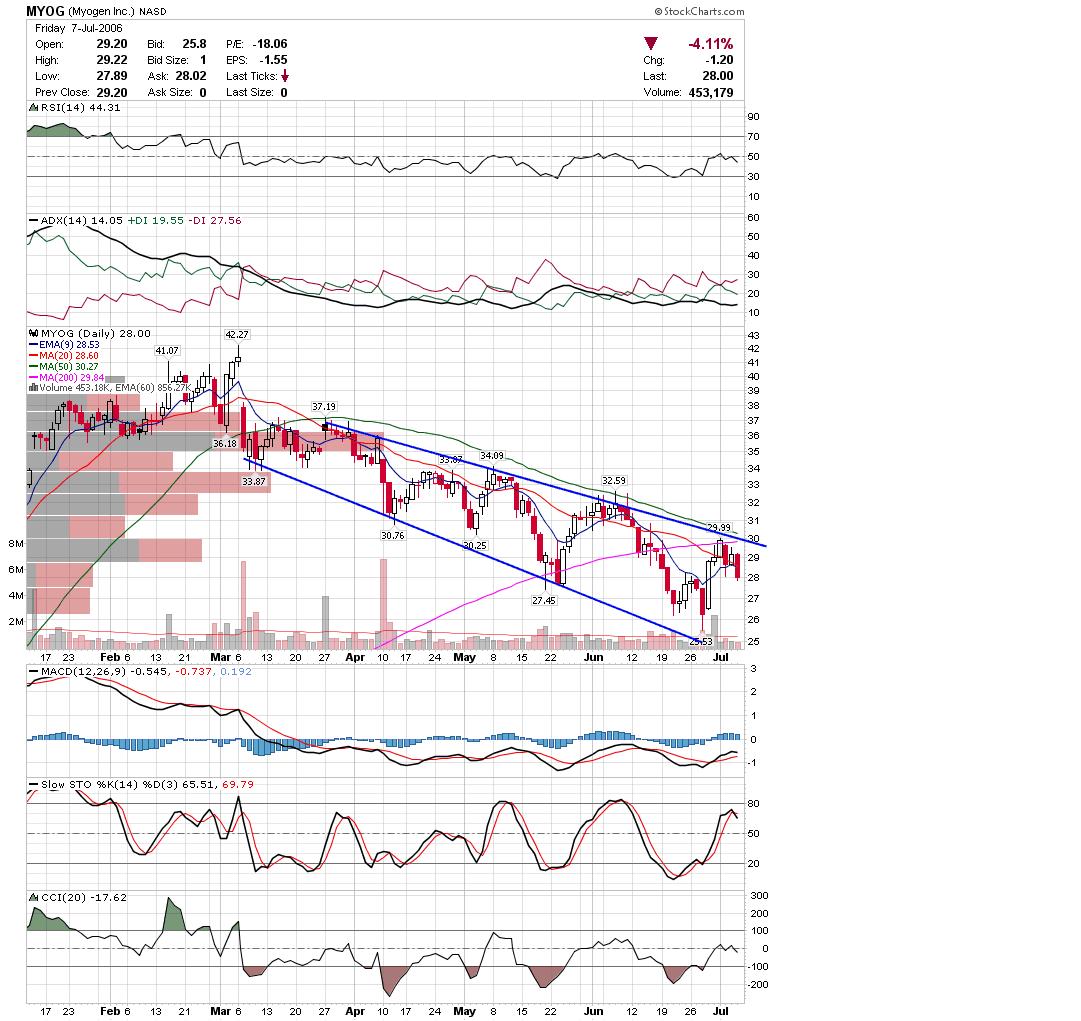Click the red MA(20) legend line
Screen dimensions: 1081x1021
coord(34,356)
